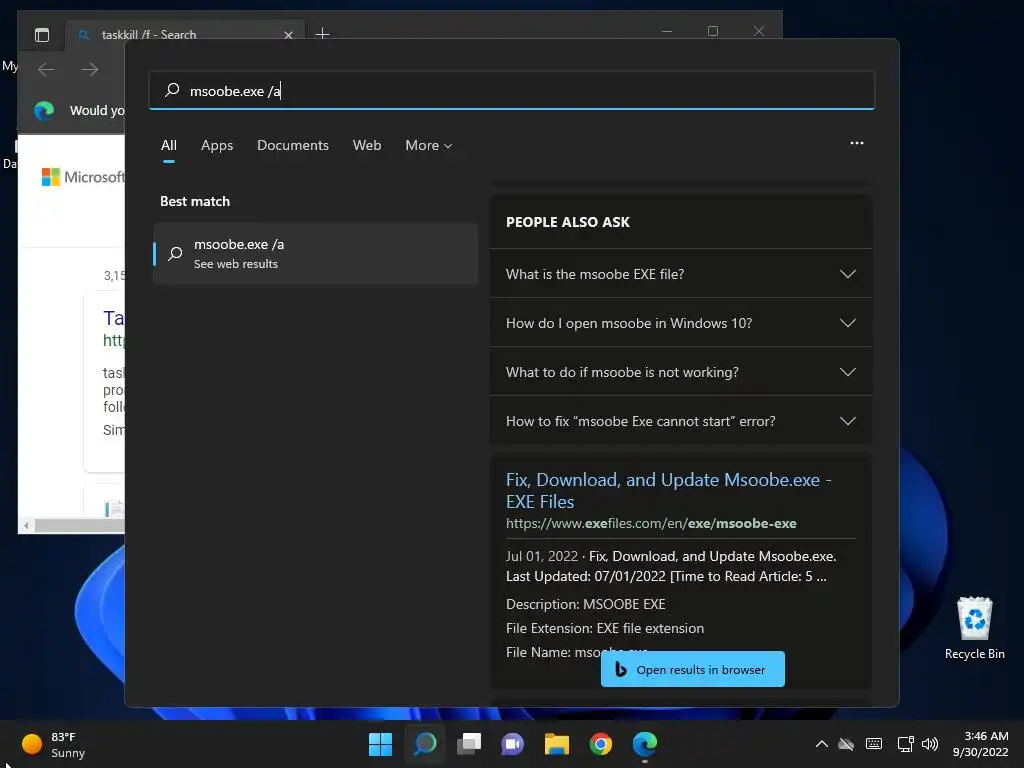Click the exefiles.com msoobe-exe URL
Image resolution: width=1024 pixels, height=768 pixels.
tap(650, 523)
